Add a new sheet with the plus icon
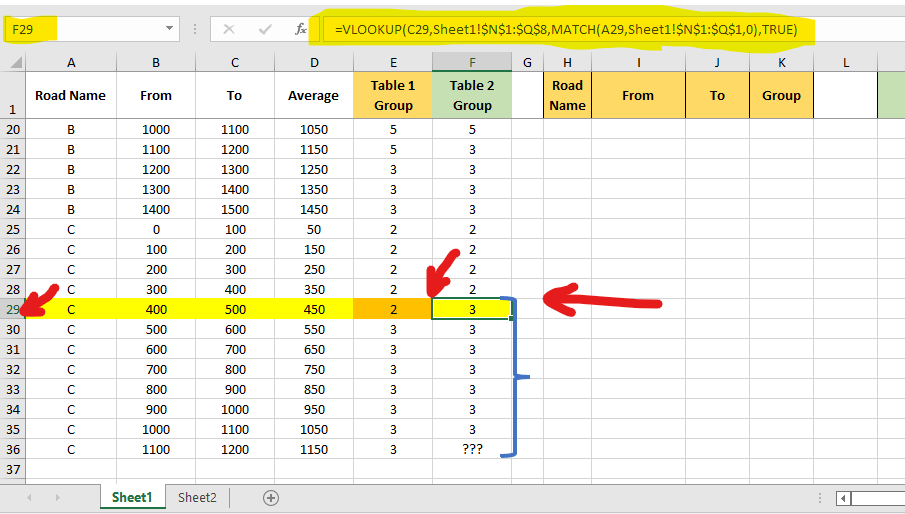Image resolution: width=905 pixels, height=514 pixels. pyautogui.click(x=271, y=498)
